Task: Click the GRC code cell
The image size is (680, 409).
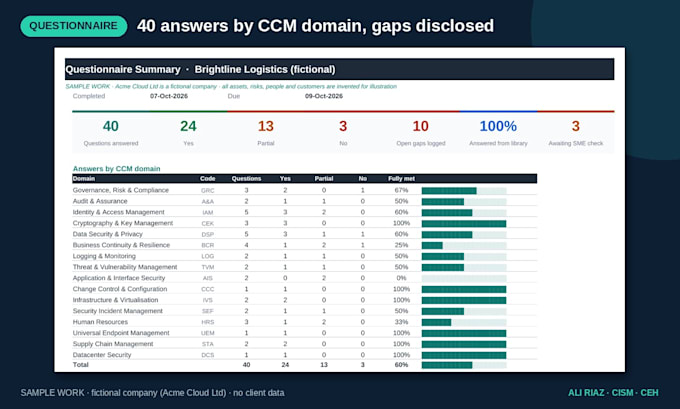Action: 208,190
